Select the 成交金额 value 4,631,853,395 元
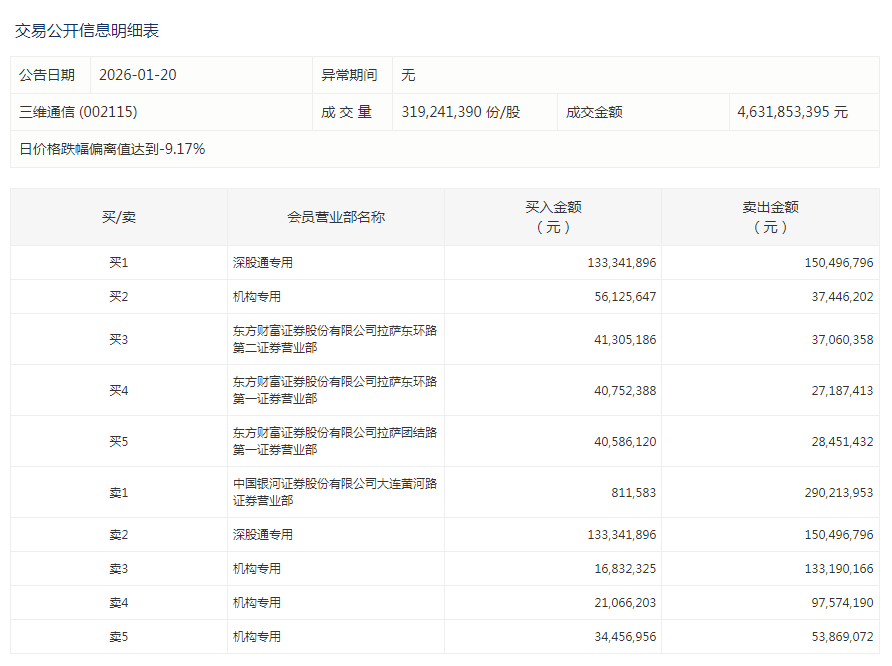This screenshot has height=666, width=892. click(x=792, y=112)
